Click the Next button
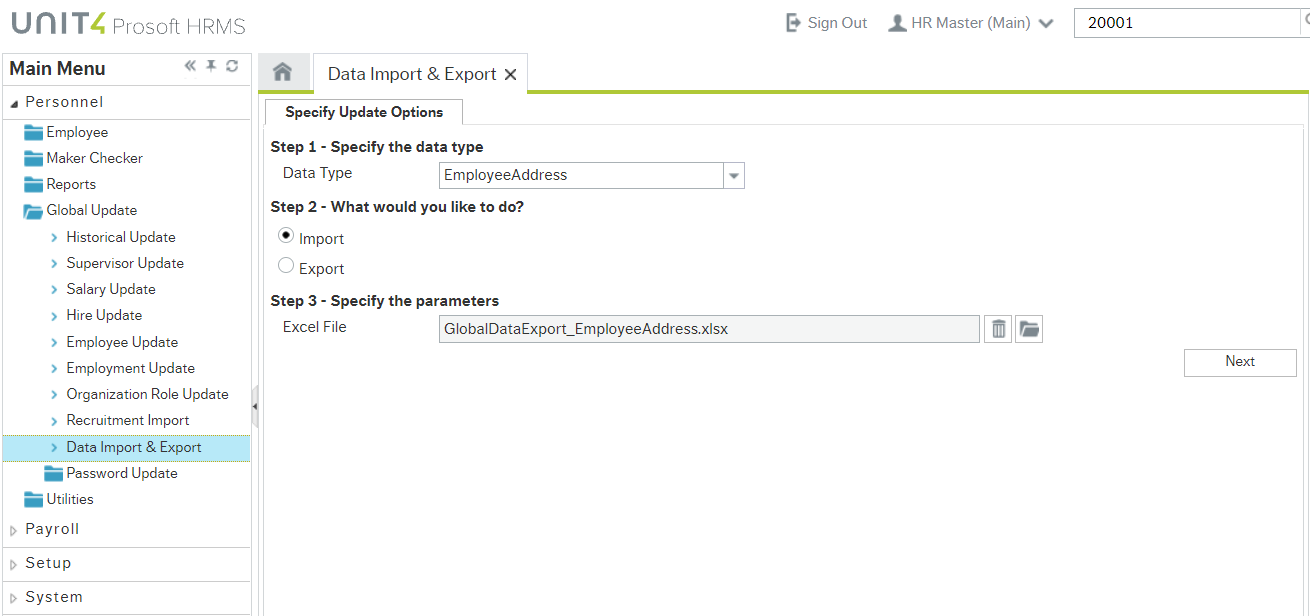Image resolution: width=1310 pixels, height=616 pixels. (x=1240, y=362)
